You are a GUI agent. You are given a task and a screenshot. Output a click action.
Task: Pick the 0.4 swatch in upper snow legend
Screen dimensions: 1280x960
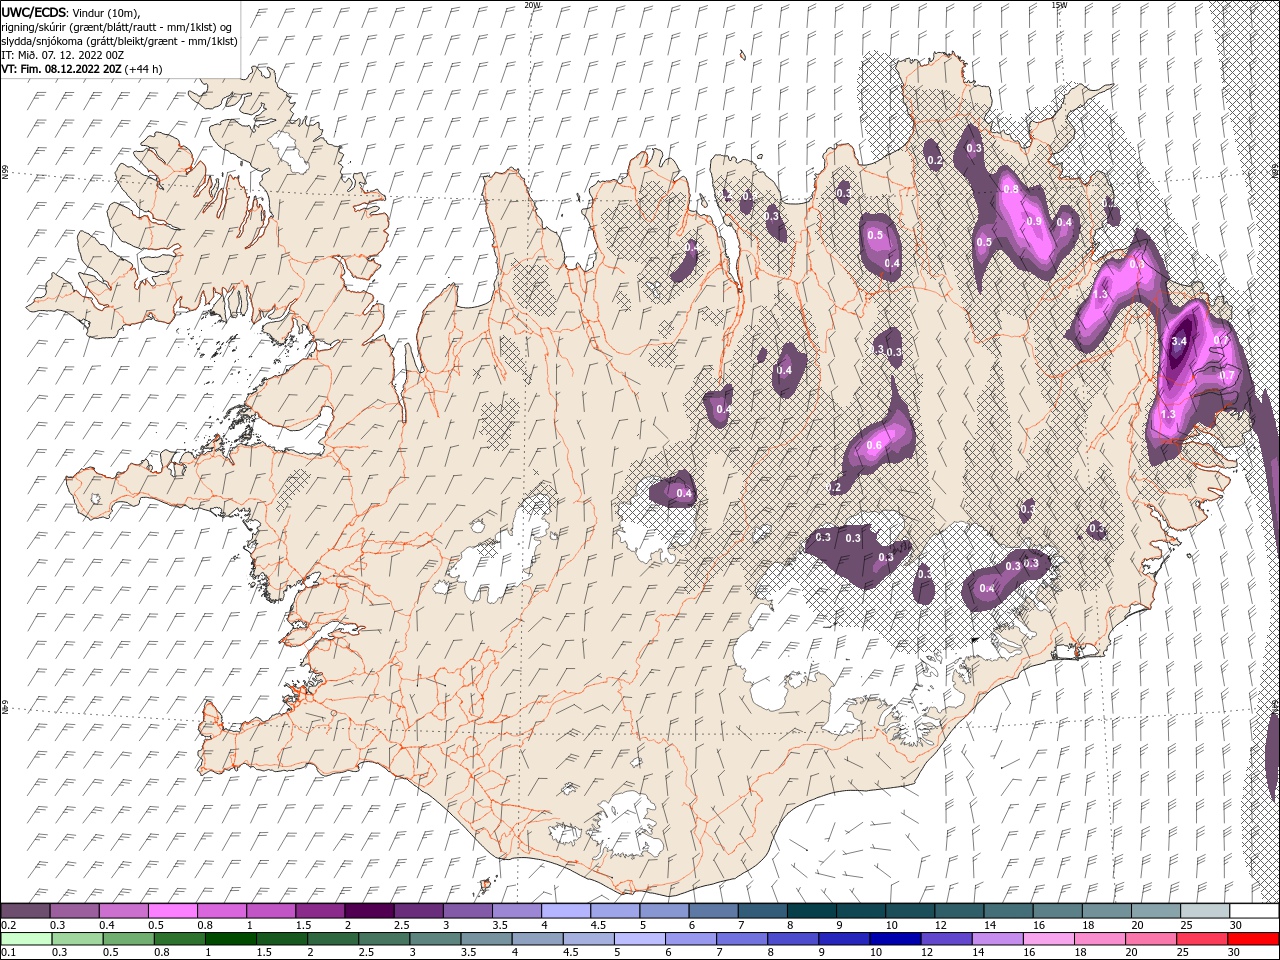(x=123, y=911)
